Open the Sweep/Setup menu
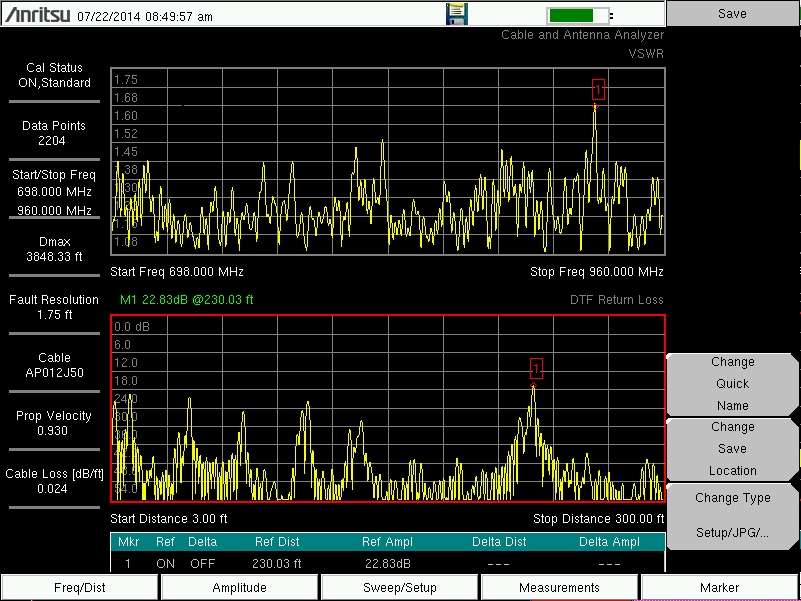The height and width of the screenshot is (601, 801). (400, 588)
